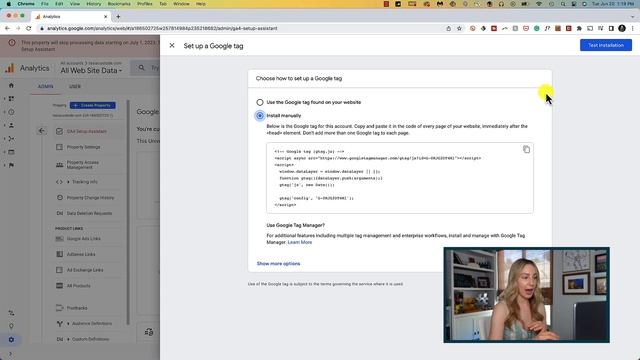Open the Admin gear icon
The width and height of the screenshot is (640, 360).
coord(11,340)
